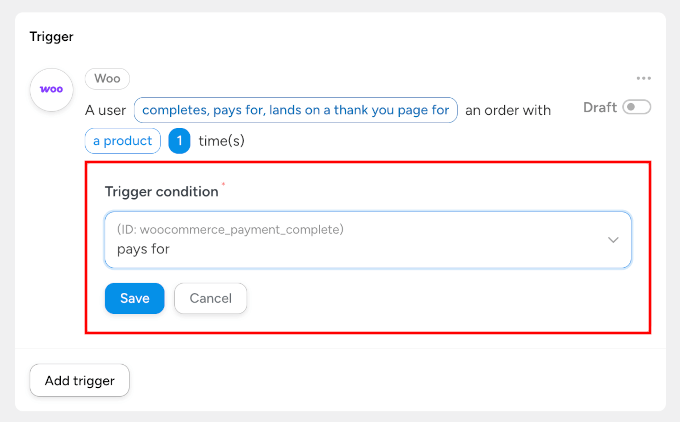680x422 pixels.
Task: Click the "completes, pays for" condition token
Action: 296,110
